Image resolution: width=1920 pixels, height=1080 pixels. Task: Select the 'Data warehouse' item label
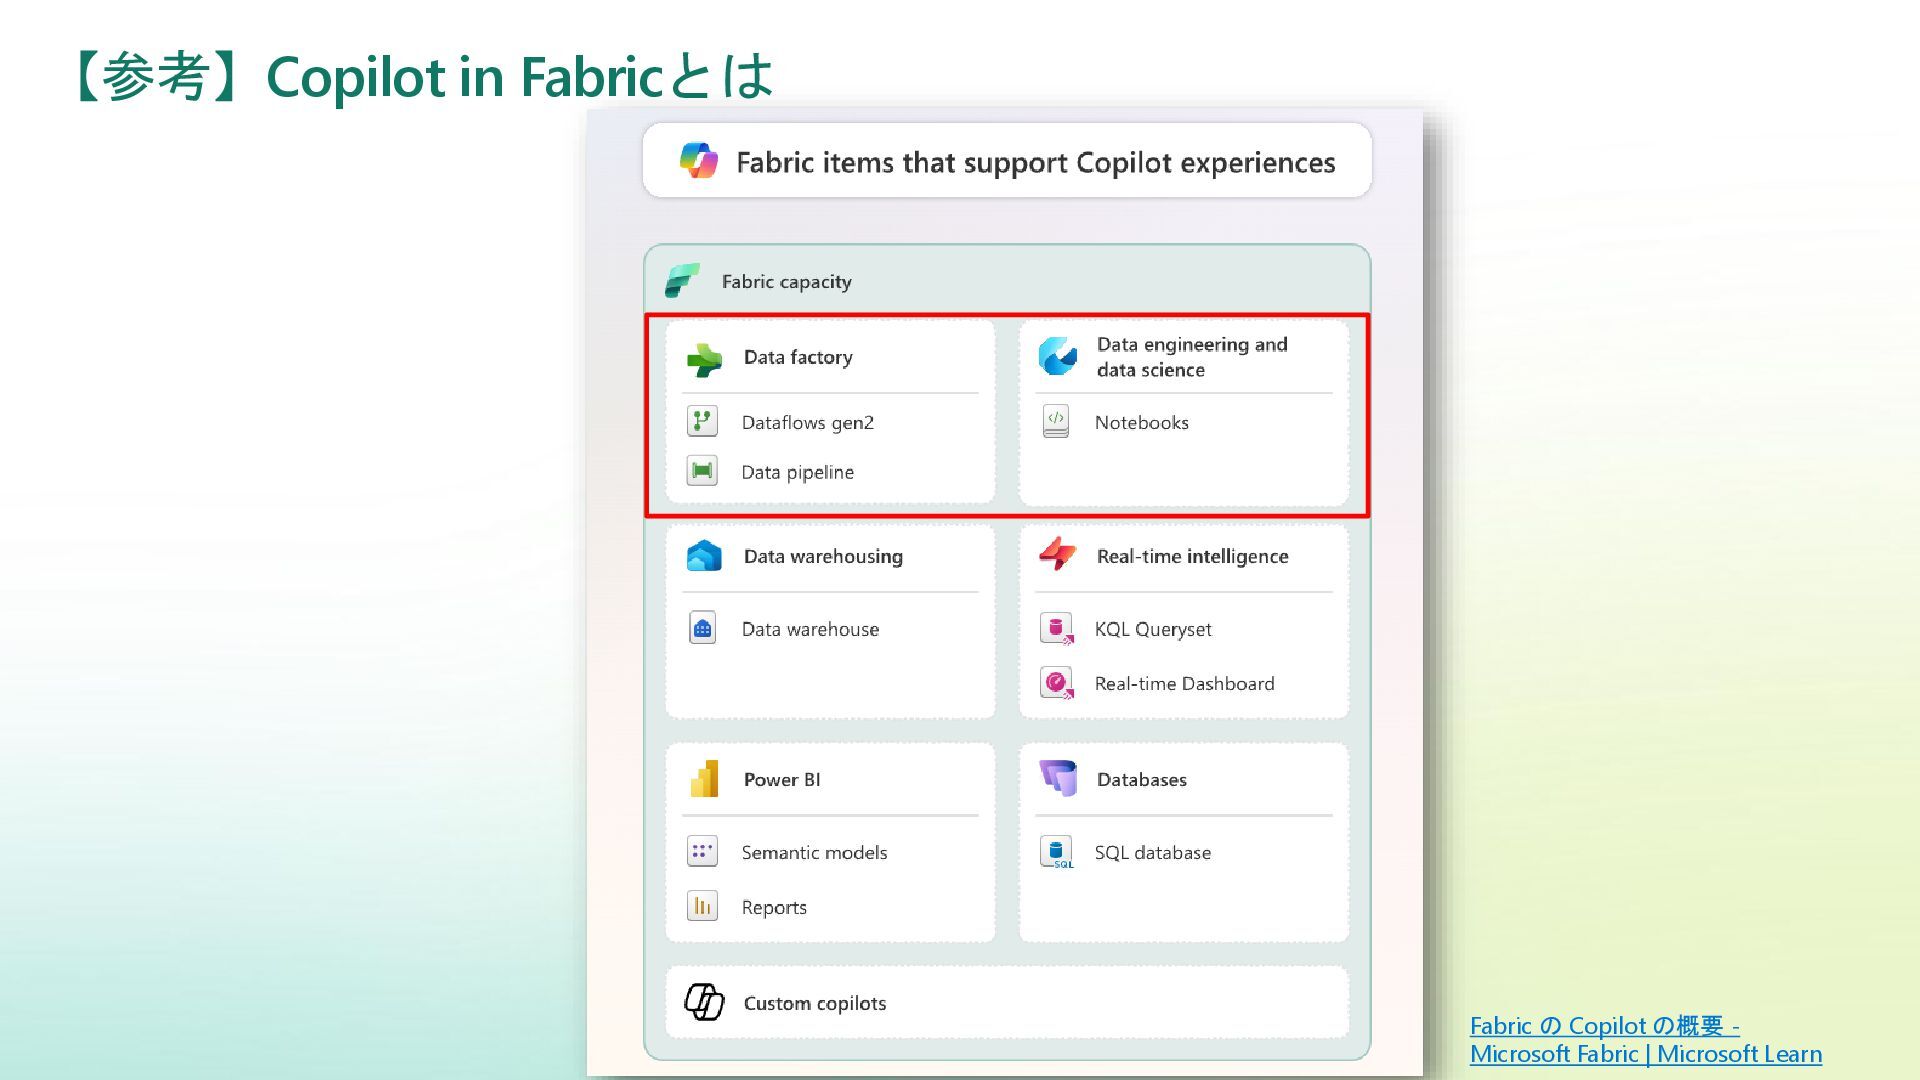pos(810,629)
